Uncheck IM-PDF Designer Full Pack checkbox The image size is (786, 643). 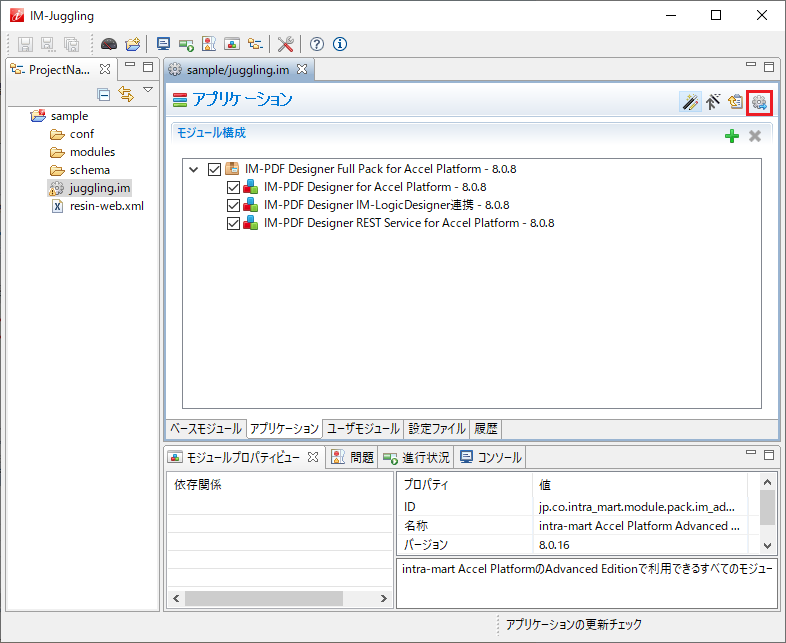coord(214,169)
